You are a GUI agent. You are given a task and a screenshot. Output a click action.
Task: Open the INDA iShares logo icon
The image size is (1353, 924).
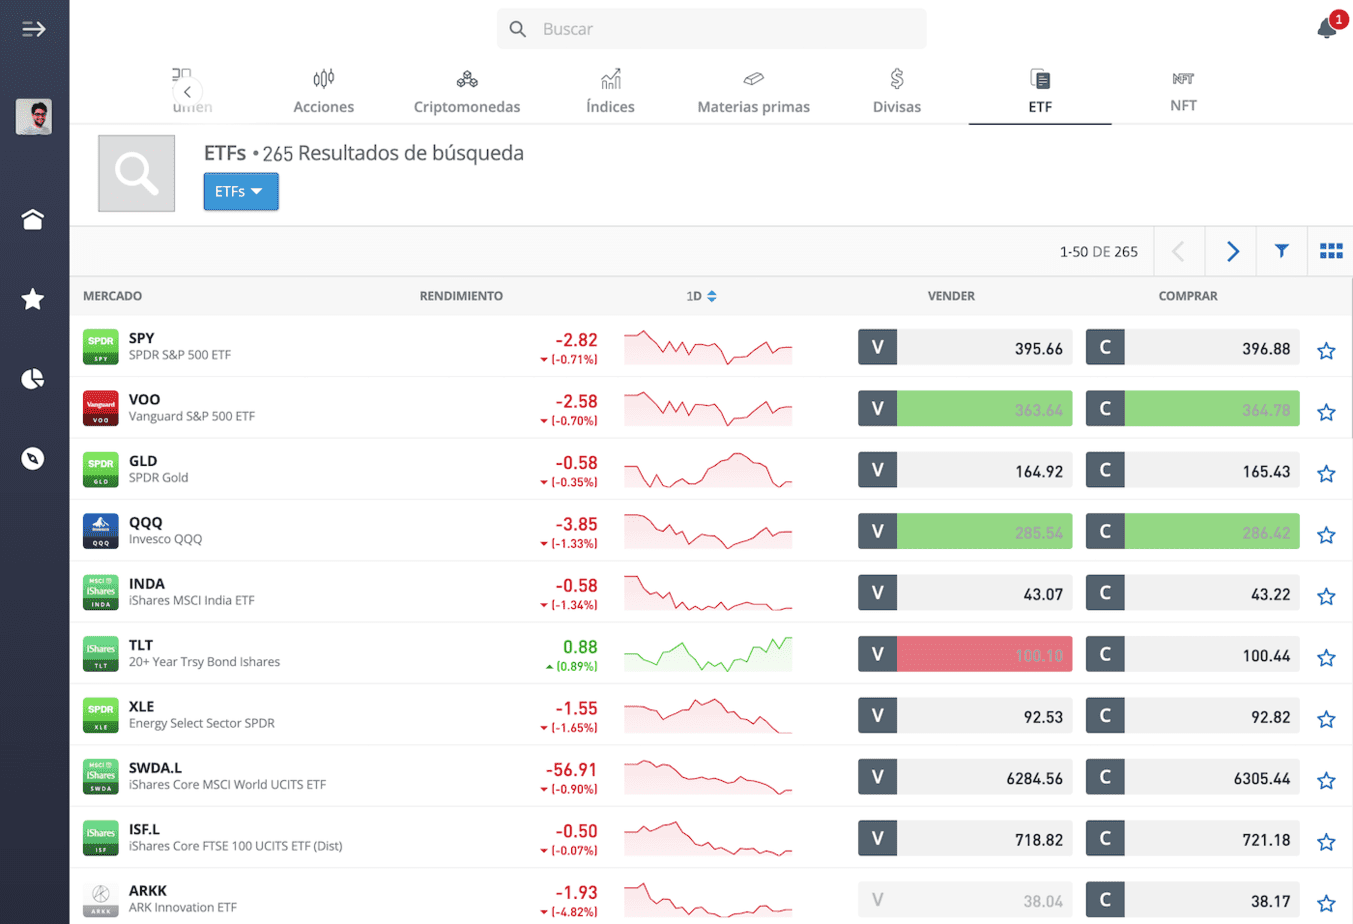pyautogui.click(x=101, y=593)
